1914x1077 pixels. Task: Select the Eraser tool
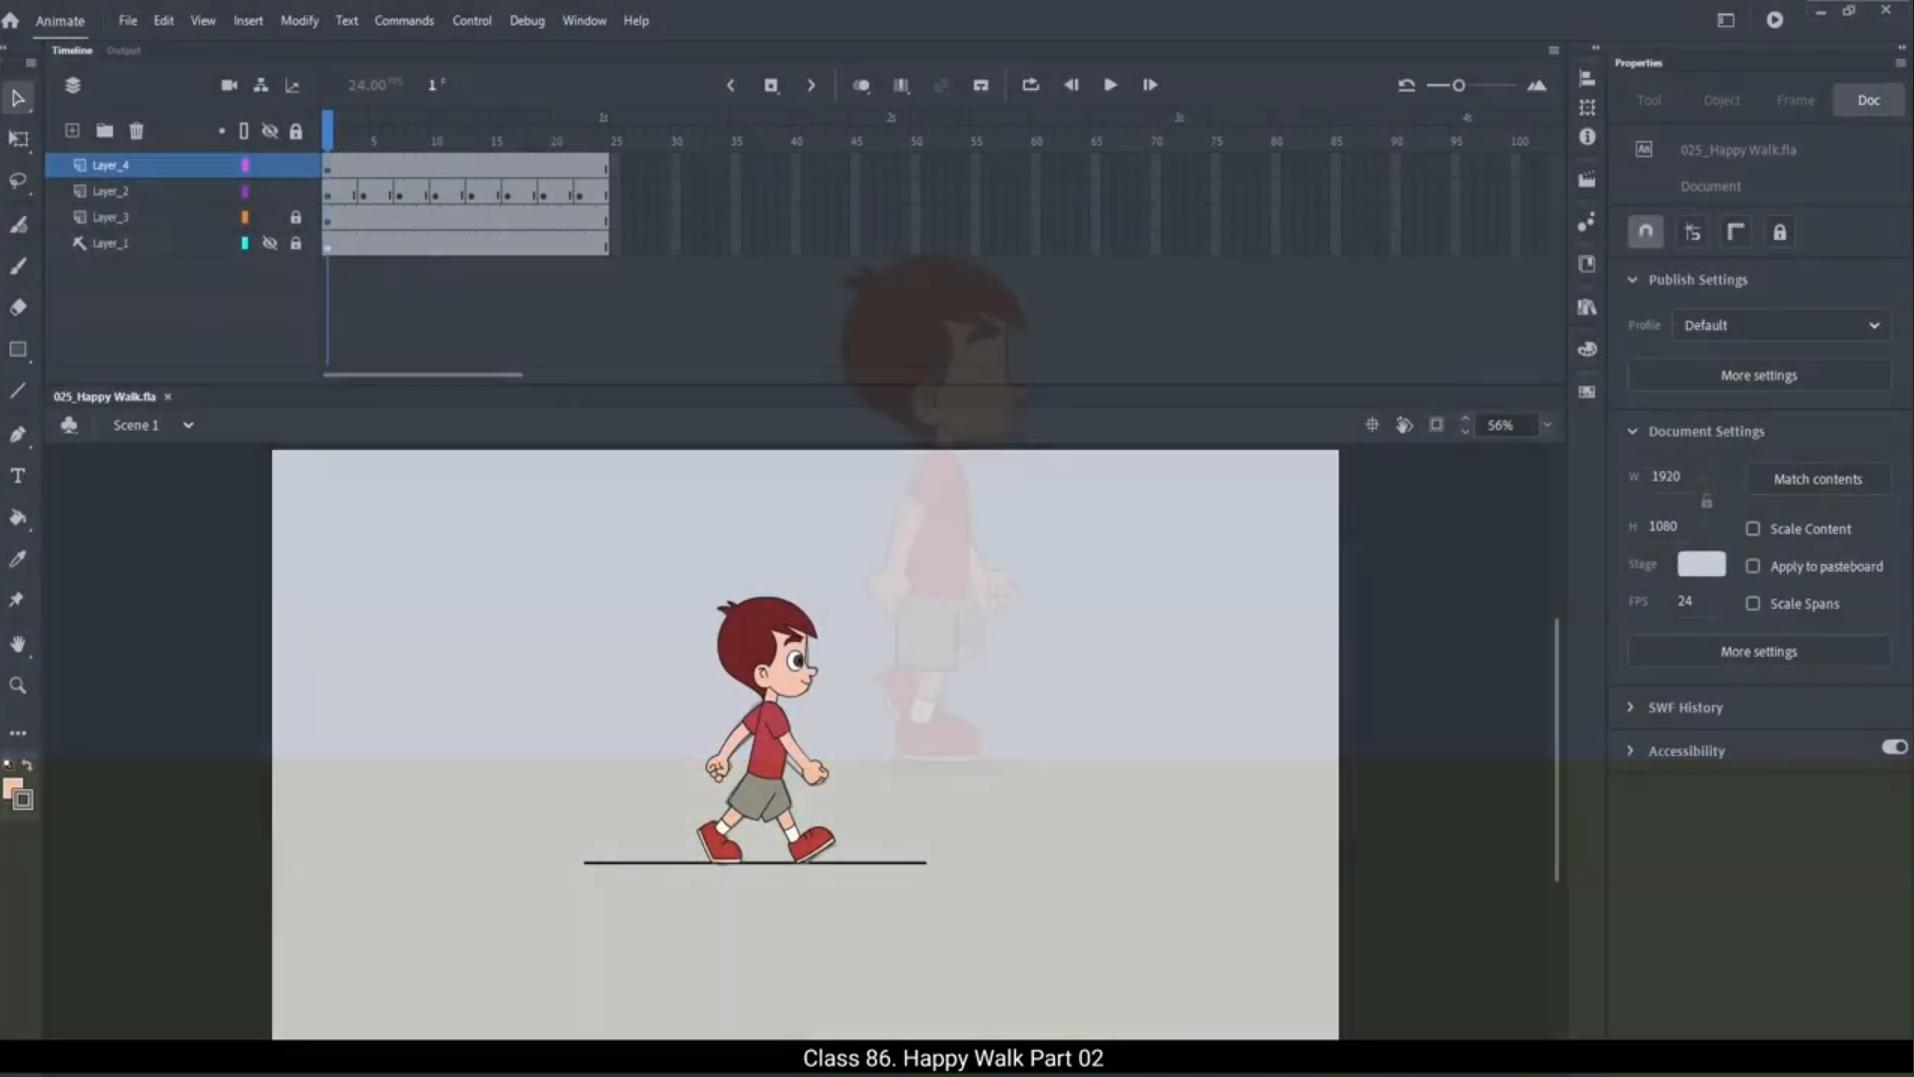pos(18,307)
